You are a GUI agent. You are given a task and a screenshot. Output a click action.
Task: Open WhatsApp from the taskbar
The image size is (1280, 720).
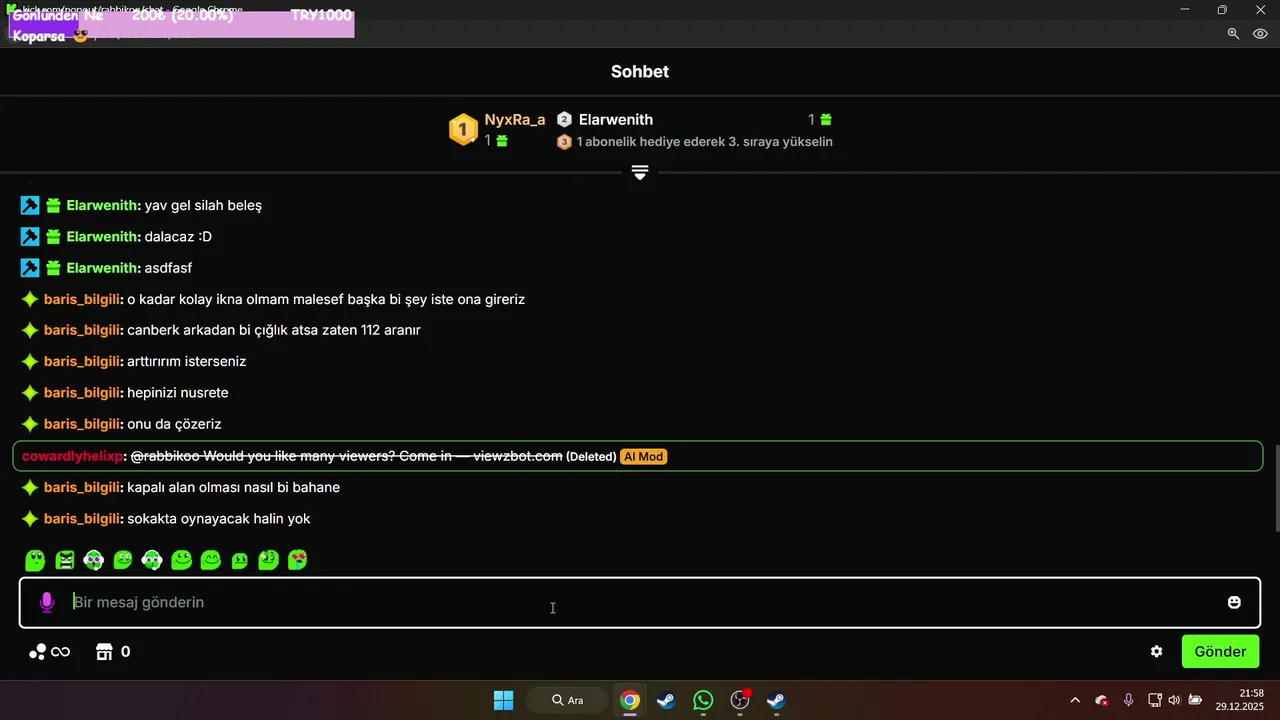[703, 700]
